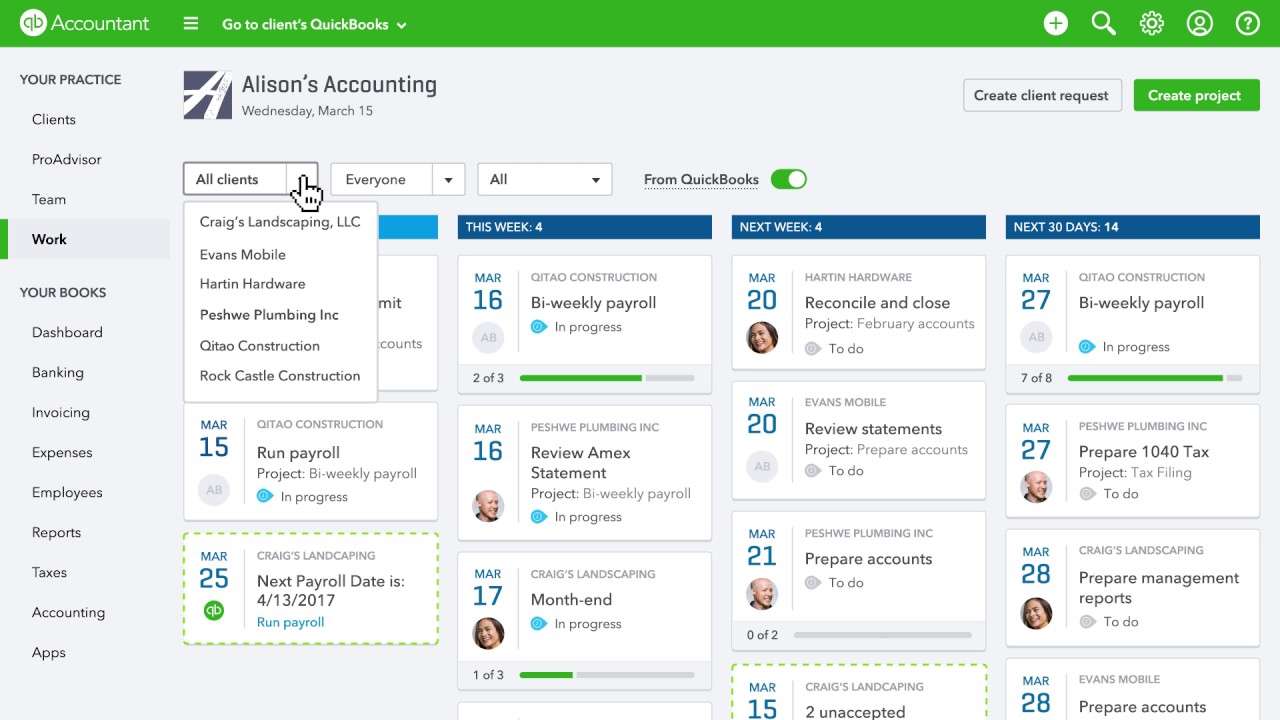Expand Go to client's QuickBooks dropdown
This screenshot has height=720, width=1280.
(x=314, y=25)
